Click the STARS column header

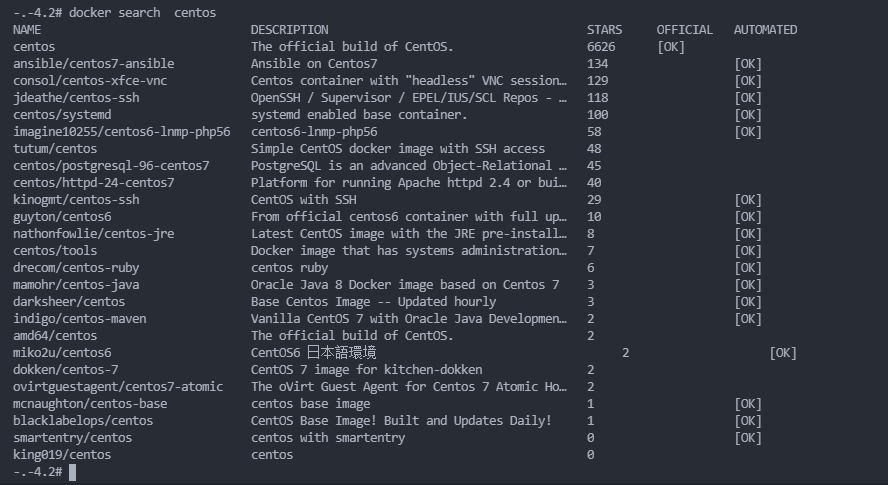coord(604,30)
